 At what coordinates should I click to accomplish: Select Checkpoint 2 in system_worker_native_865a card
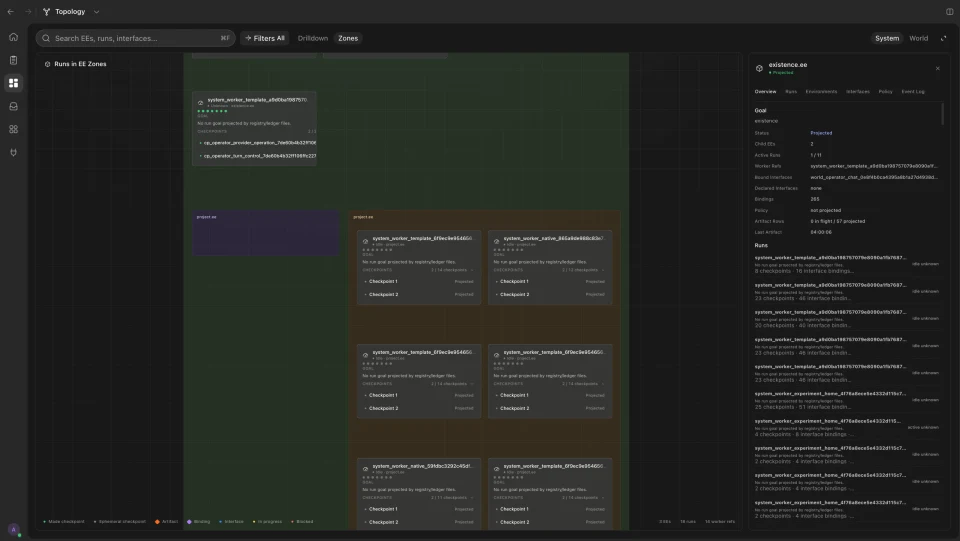tap(550, 294)
